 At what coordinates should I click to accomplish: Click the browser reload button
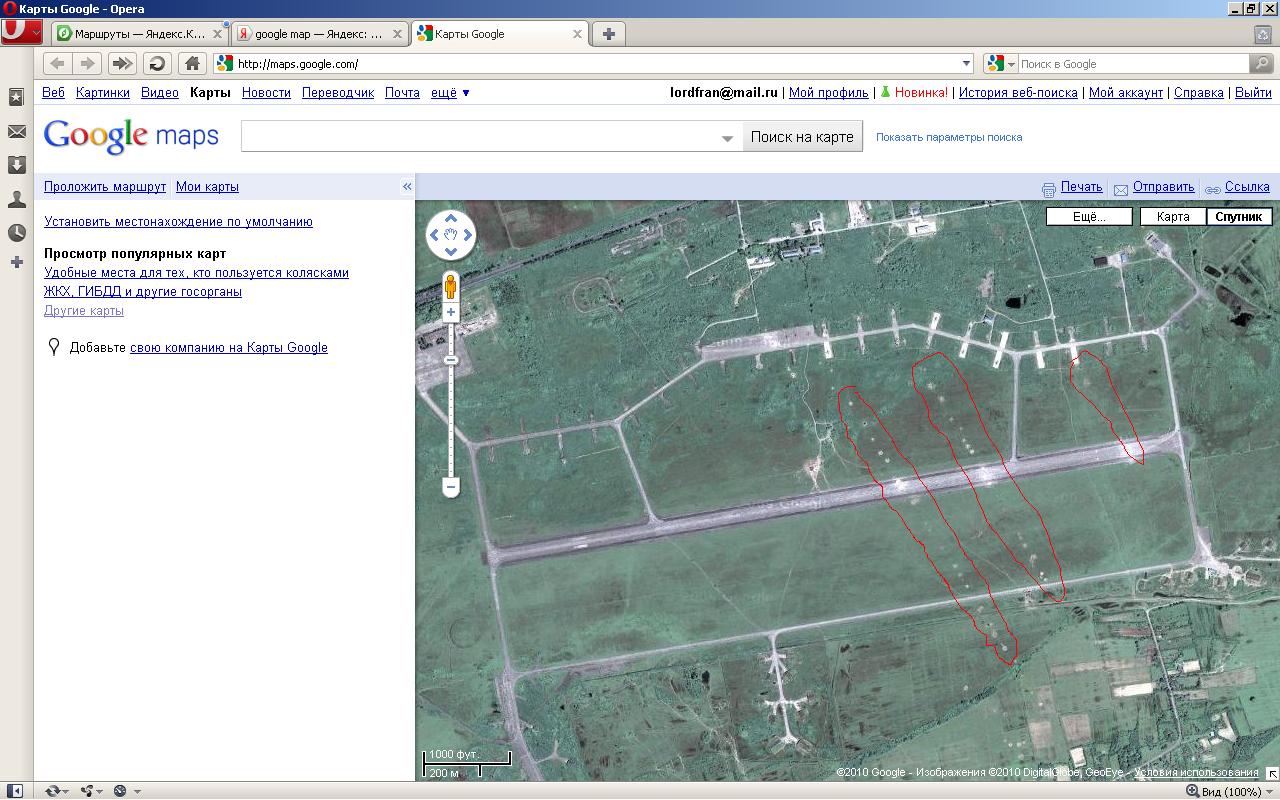pos(157,64)
